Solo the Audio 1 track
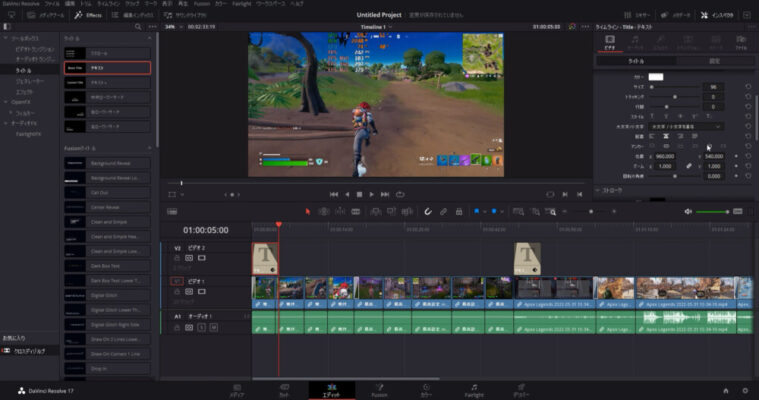 201,328
